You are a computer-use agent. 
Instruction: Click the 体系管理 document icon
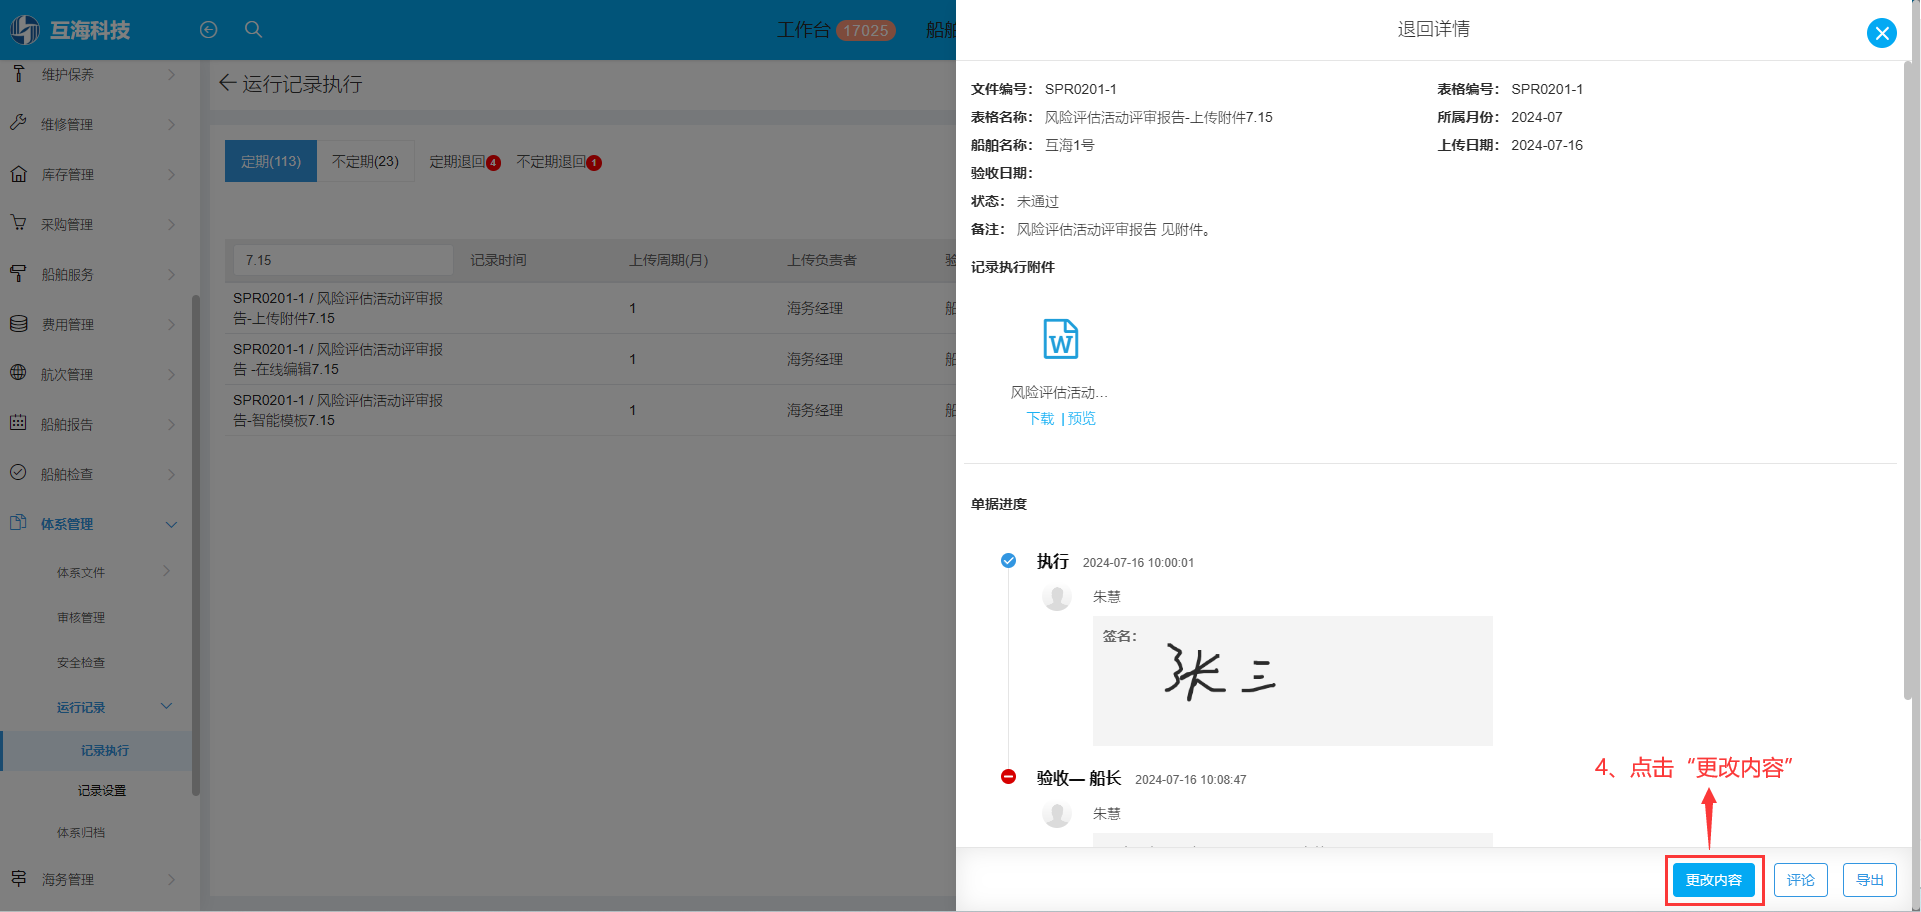click(x=18, y=523)
